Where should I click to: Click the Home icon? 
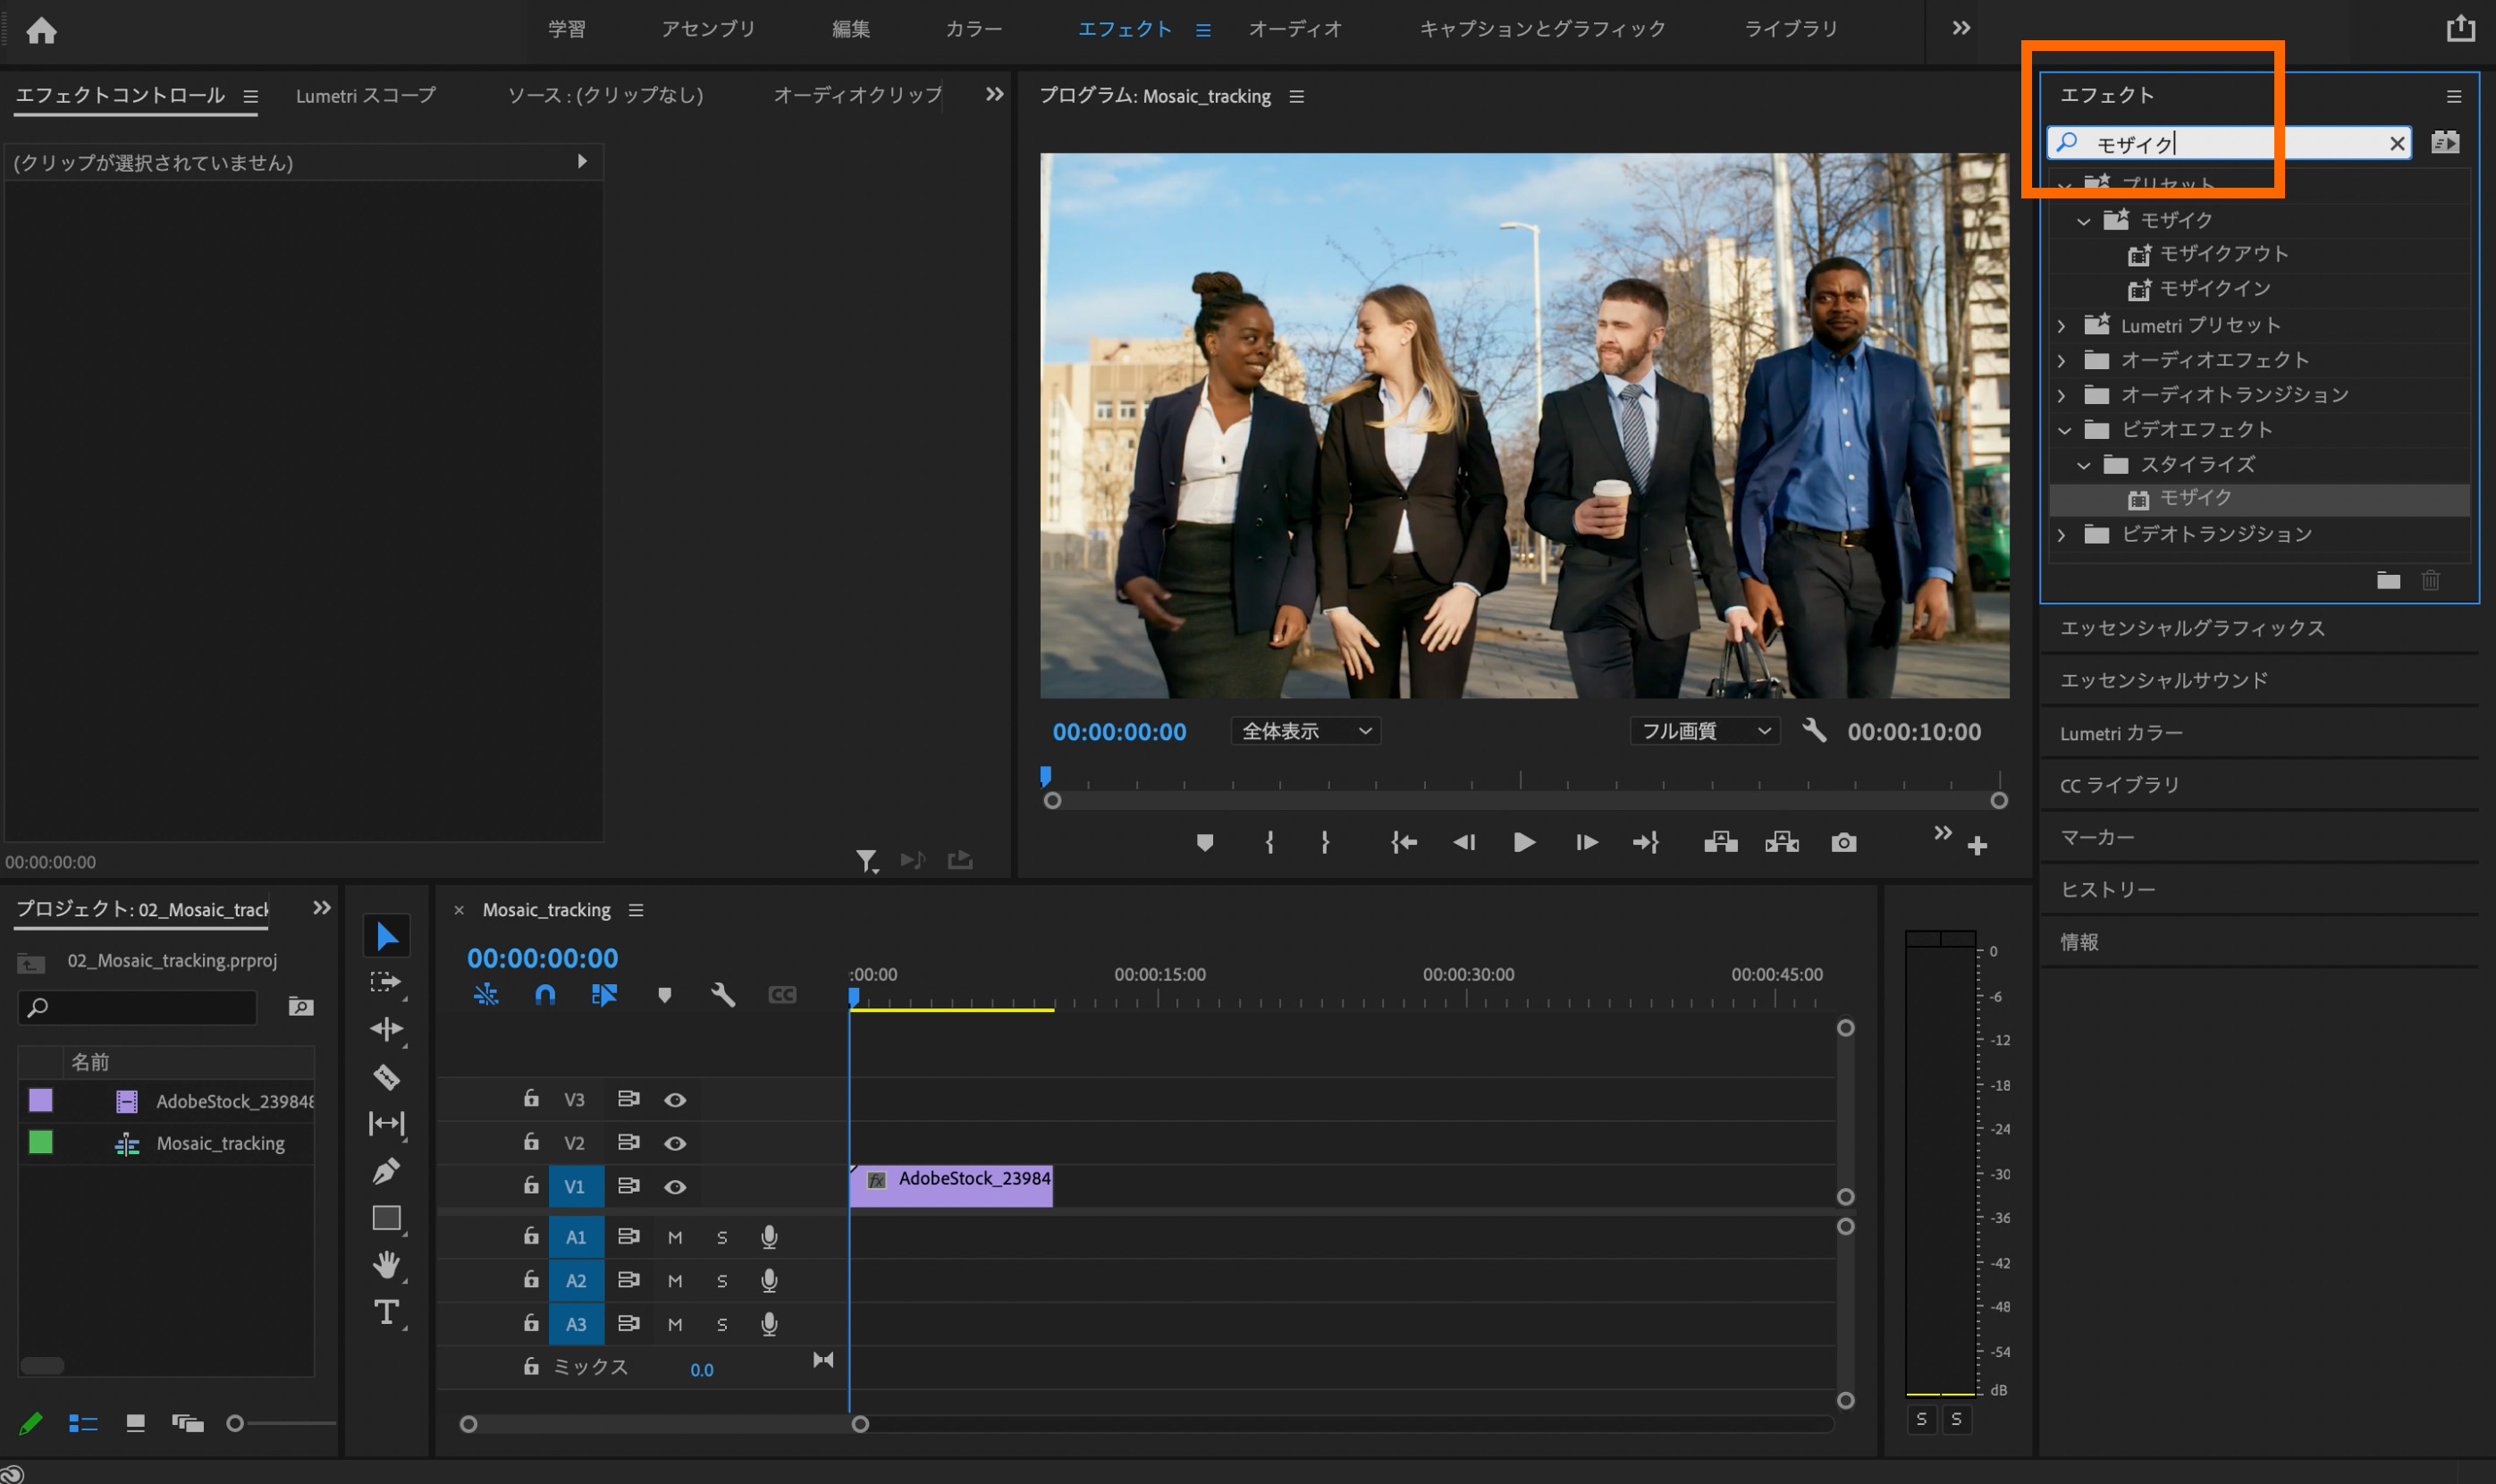(x=41, y=30)
